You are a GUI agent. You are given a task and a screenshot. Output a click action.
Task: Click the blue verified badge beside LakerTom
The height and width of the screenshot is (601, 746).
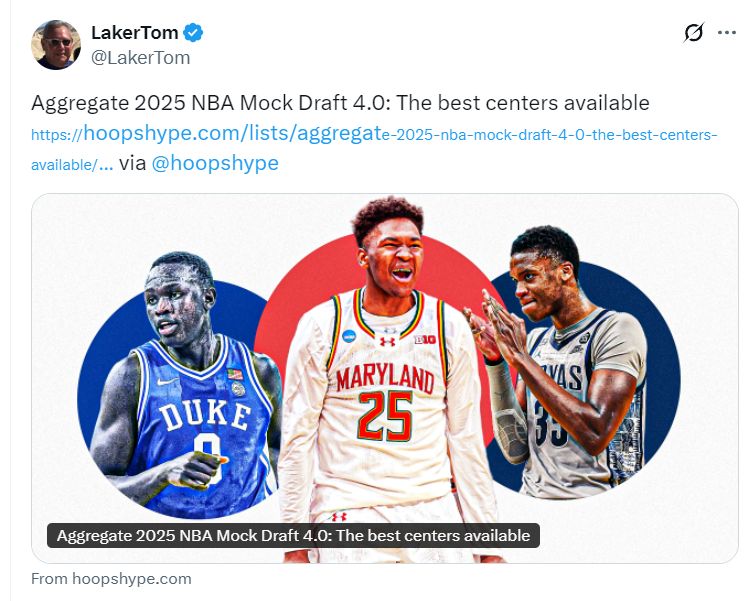pyautogui.click(x=193, y=33)
